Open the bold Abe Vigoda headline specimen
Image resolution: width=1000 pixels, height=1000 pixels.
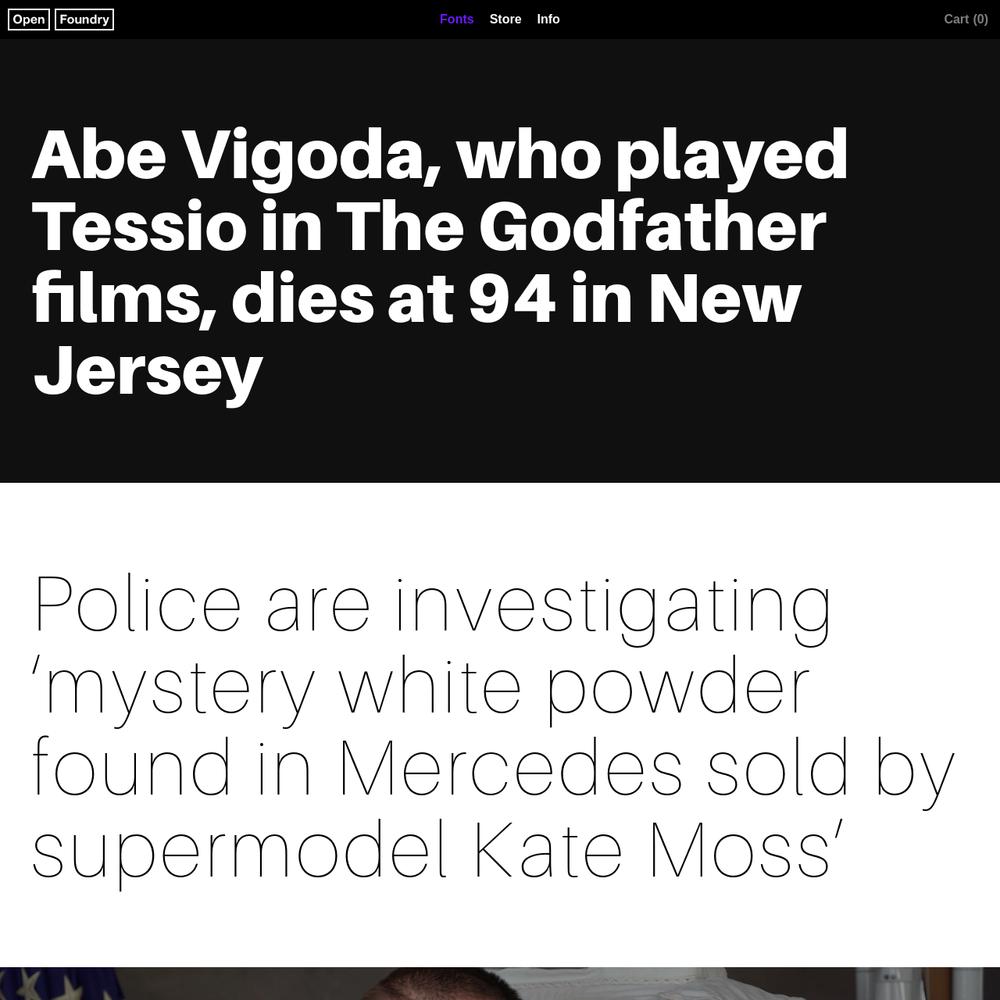point(439,265)
